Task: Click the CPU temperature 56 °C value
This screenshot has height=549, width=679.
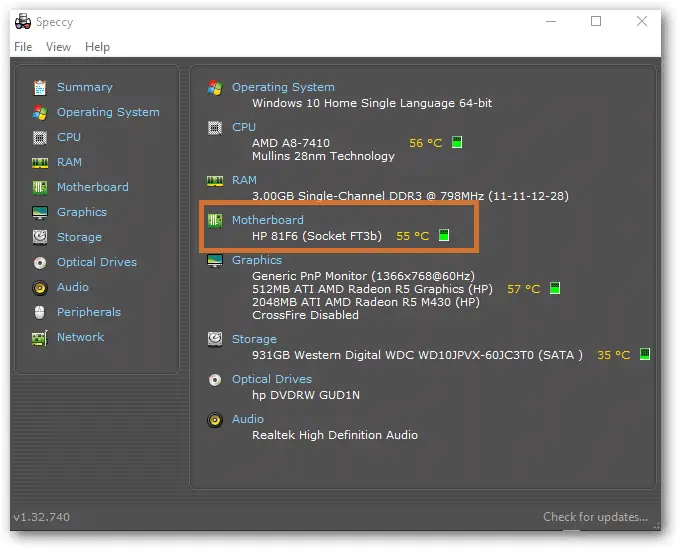Action: pos(426,143)
